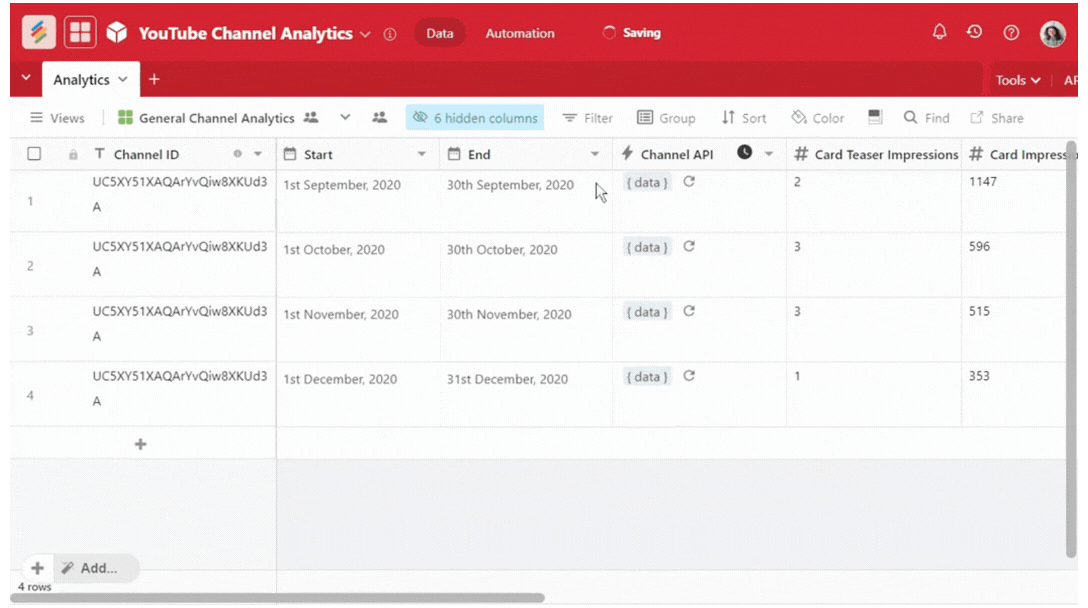
Task: Open the notifications bell
Action: [939, 31]
